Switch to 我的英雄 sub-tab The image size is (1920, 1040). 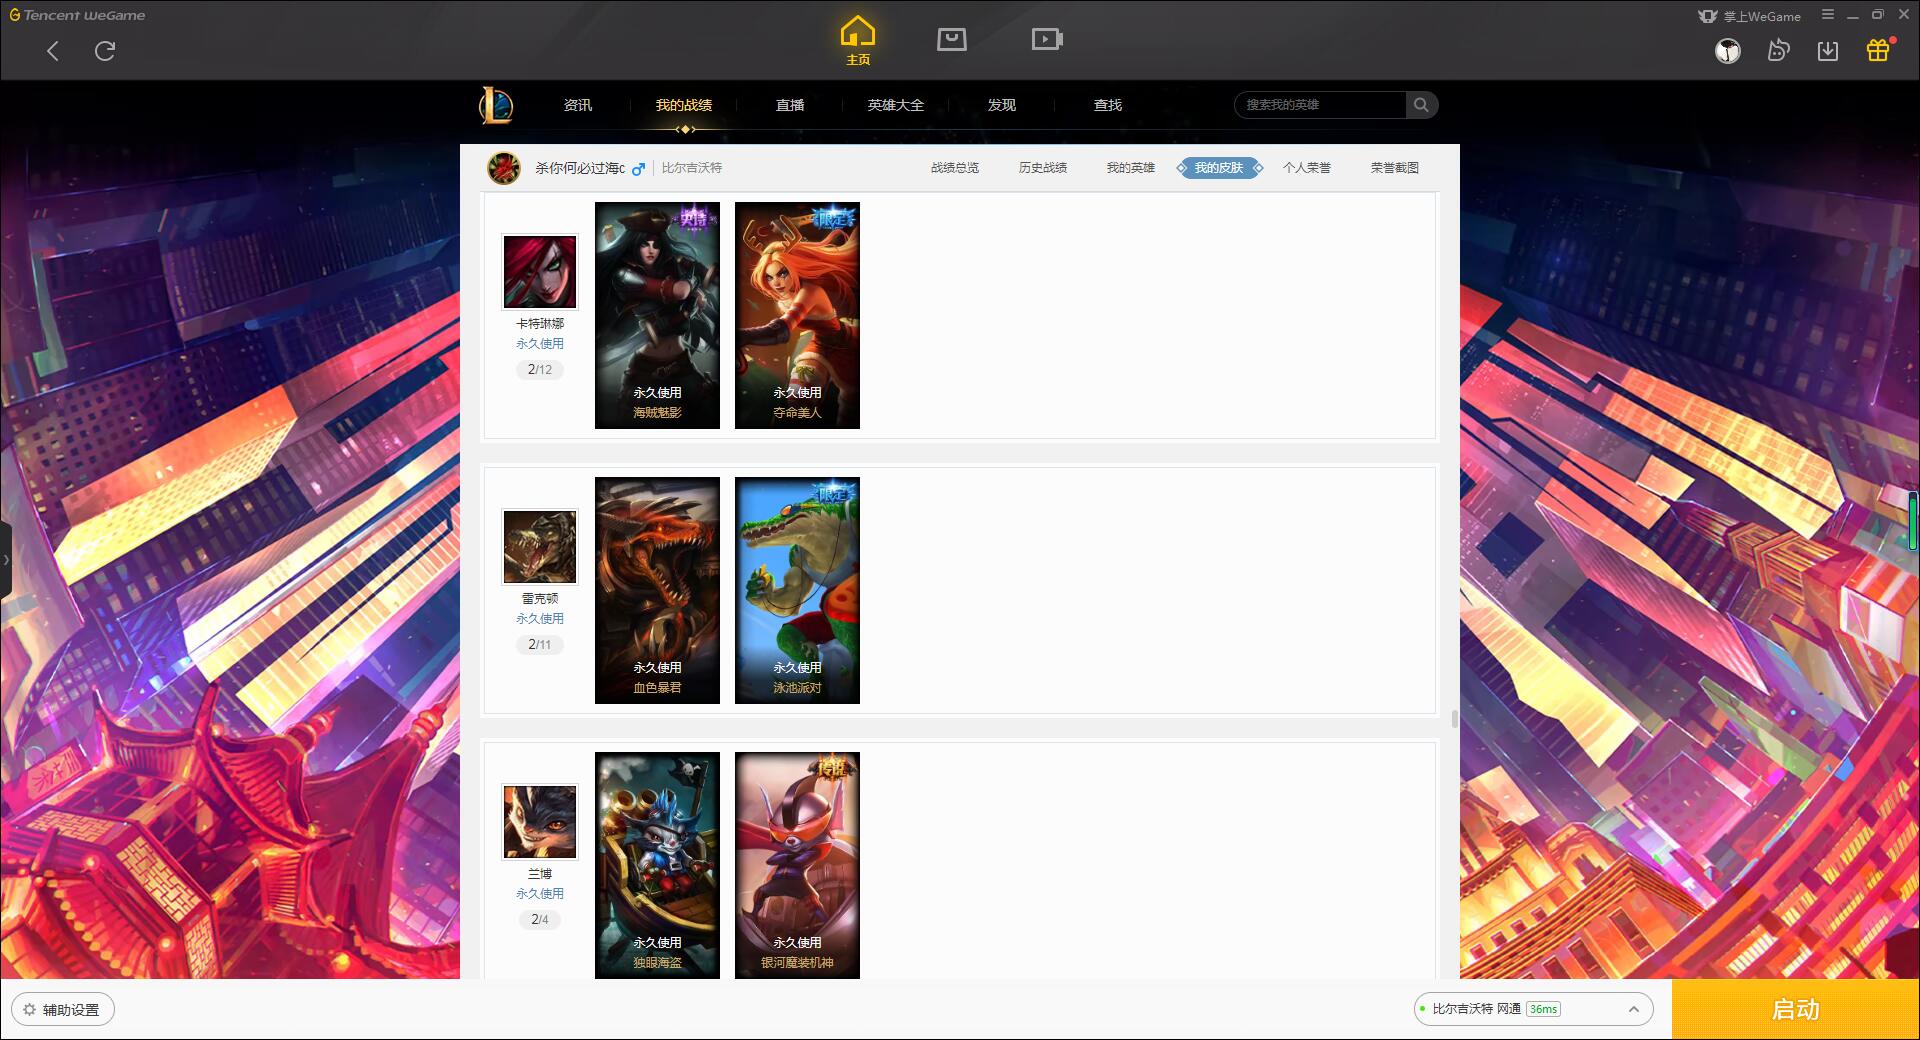pyautogui.click(x=1131, y=168)
